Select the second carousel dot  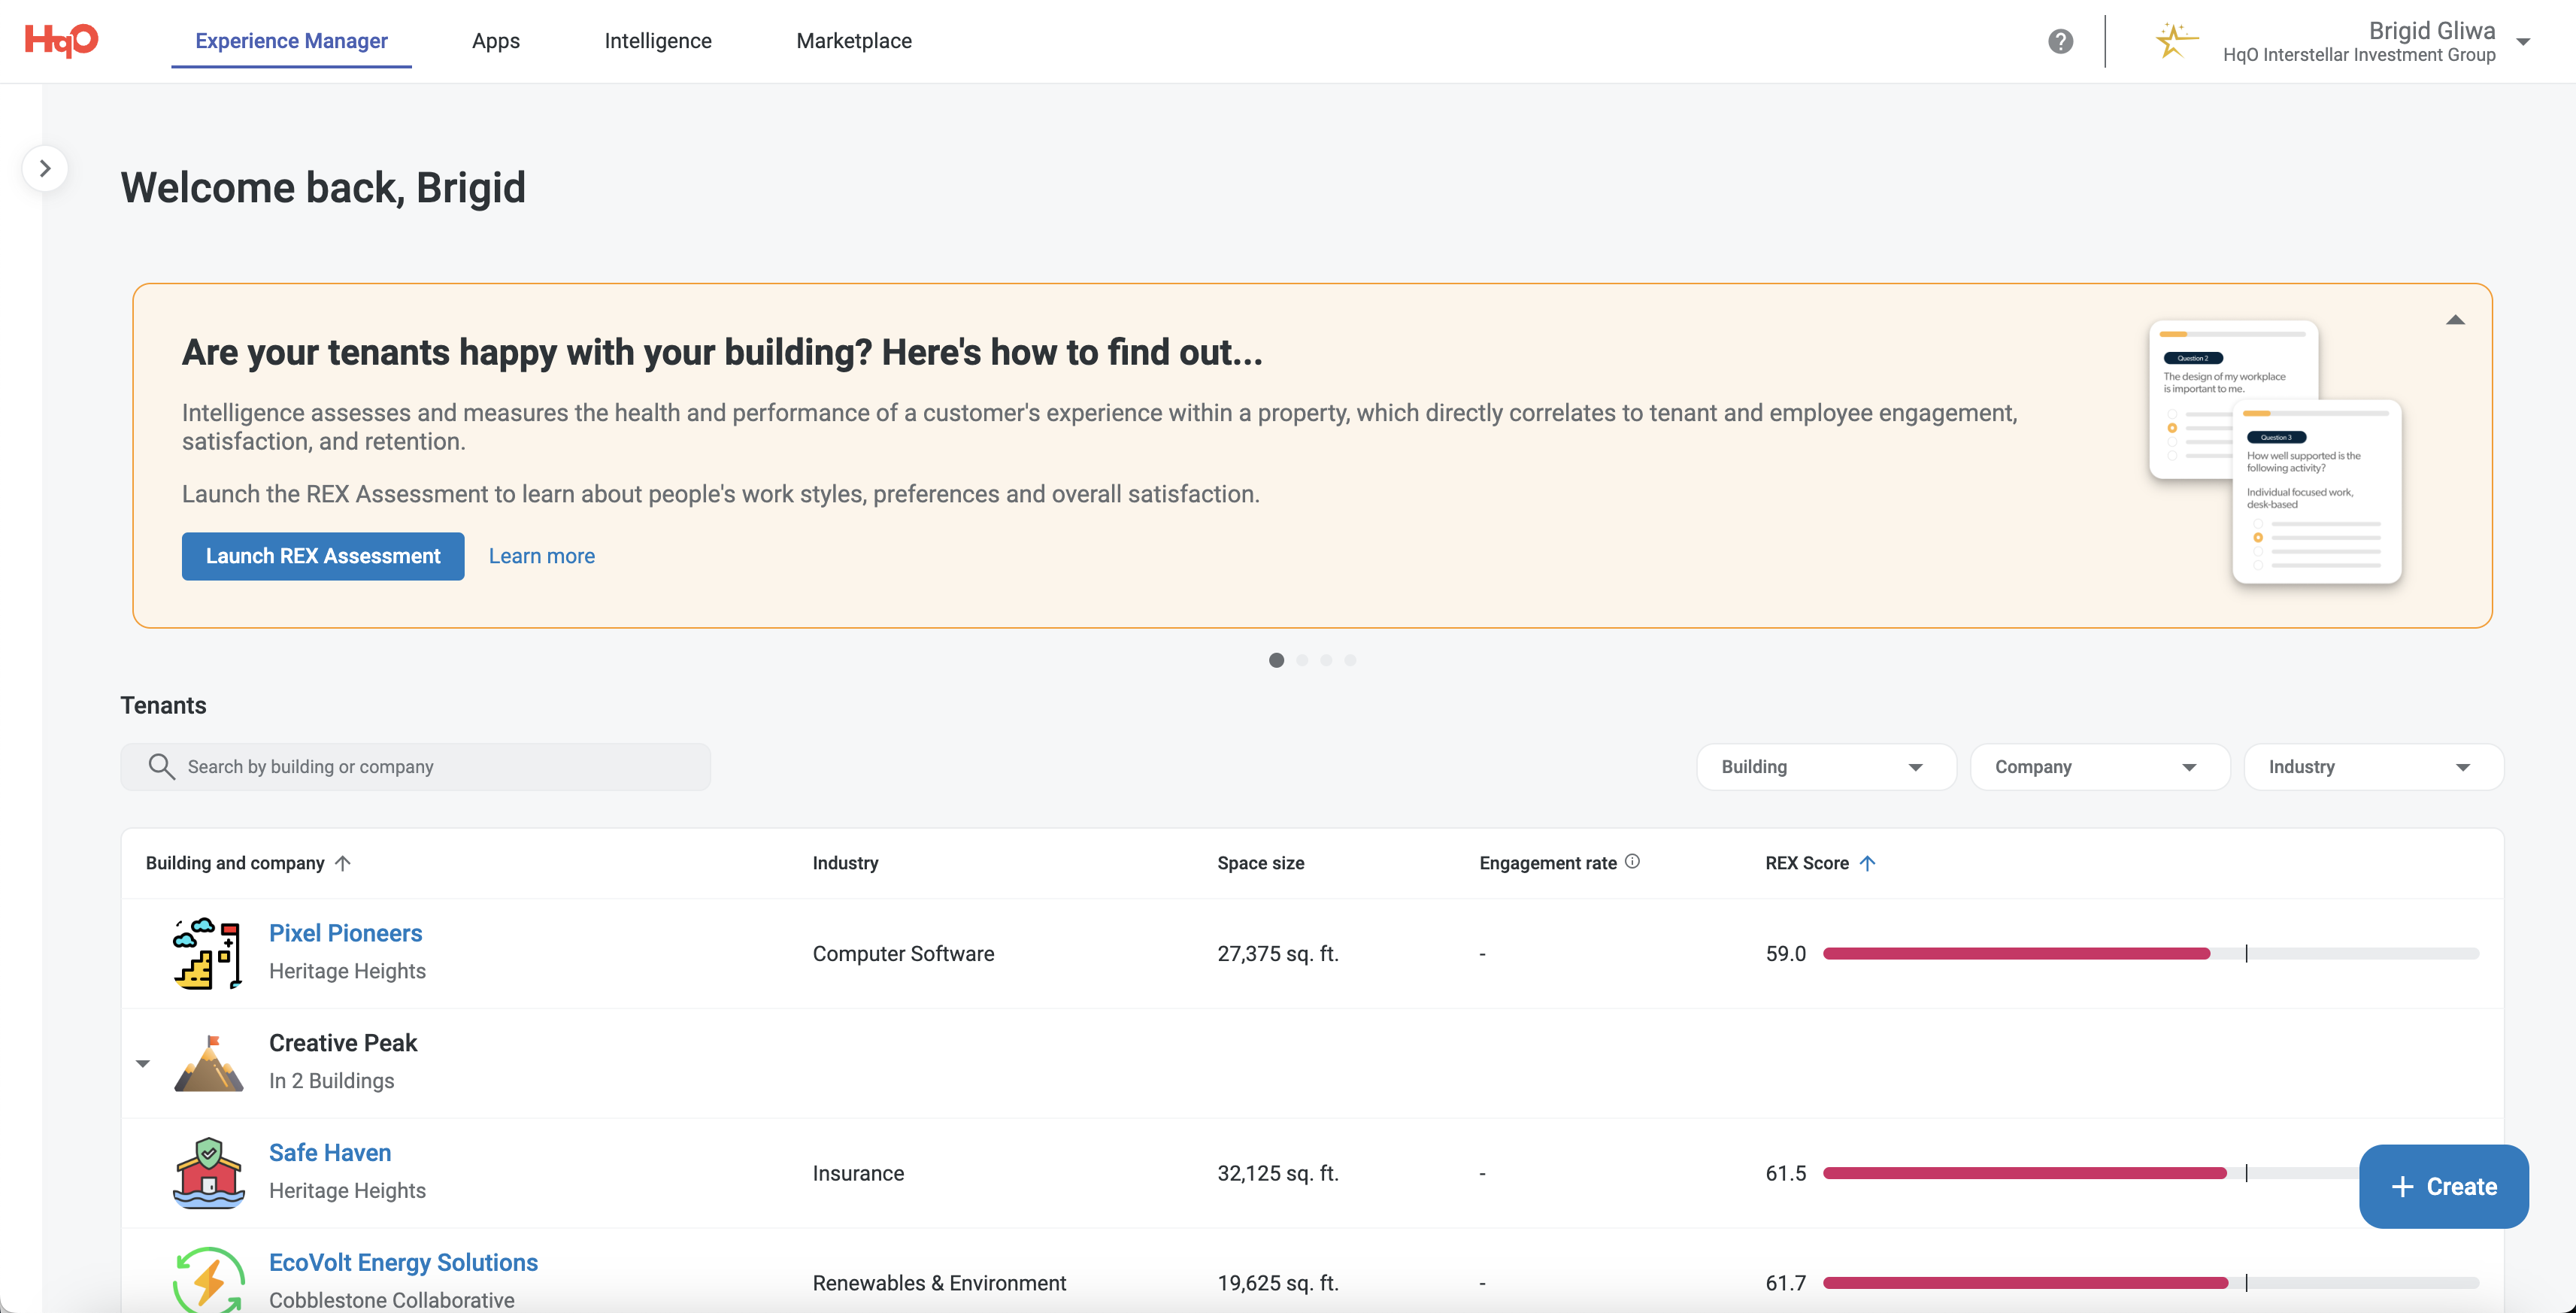(x=1302, y=660)
